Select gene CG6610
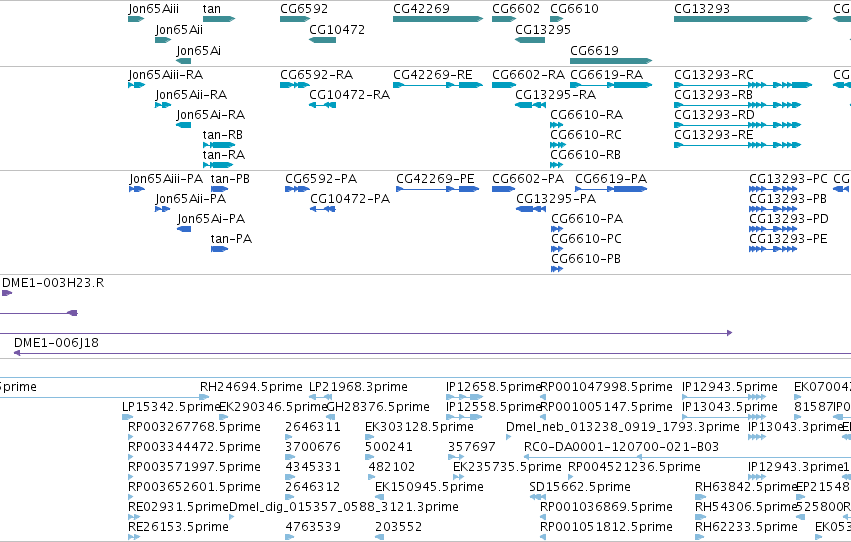The height and width of the screenshot is (542, 851). 556,19
